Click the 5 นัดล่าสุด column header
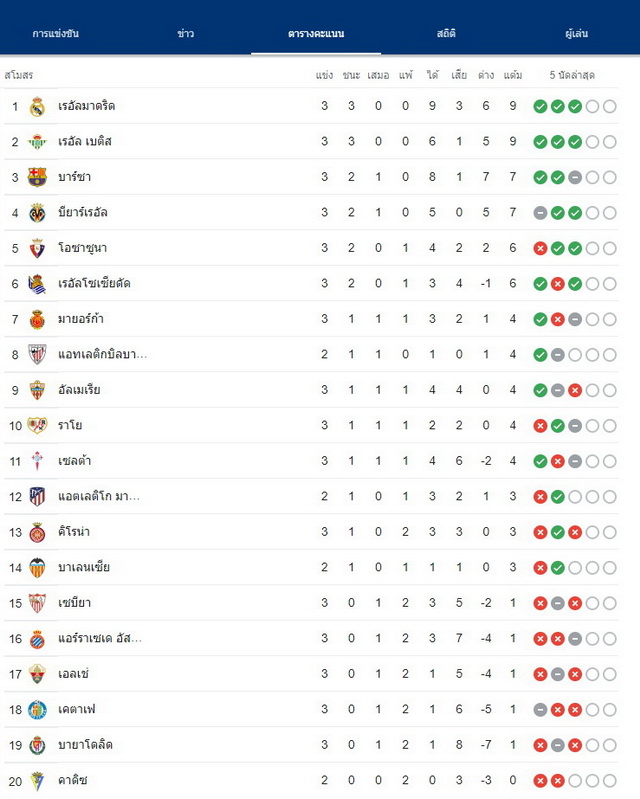Screen dimensions: 640x799 (x=572, y=75)
